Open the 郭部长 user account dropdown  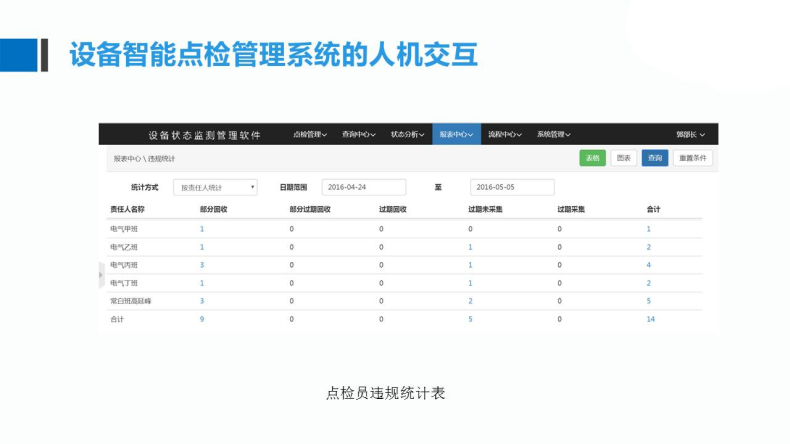coord(690,134)
